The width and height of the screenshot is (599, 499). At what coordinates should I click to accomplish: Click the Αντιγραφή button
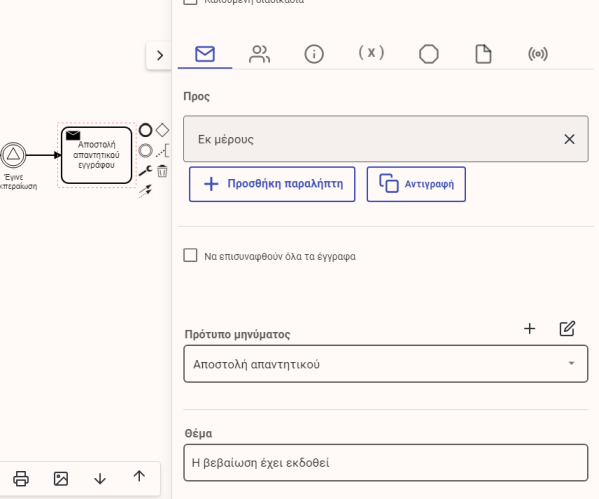416,184
